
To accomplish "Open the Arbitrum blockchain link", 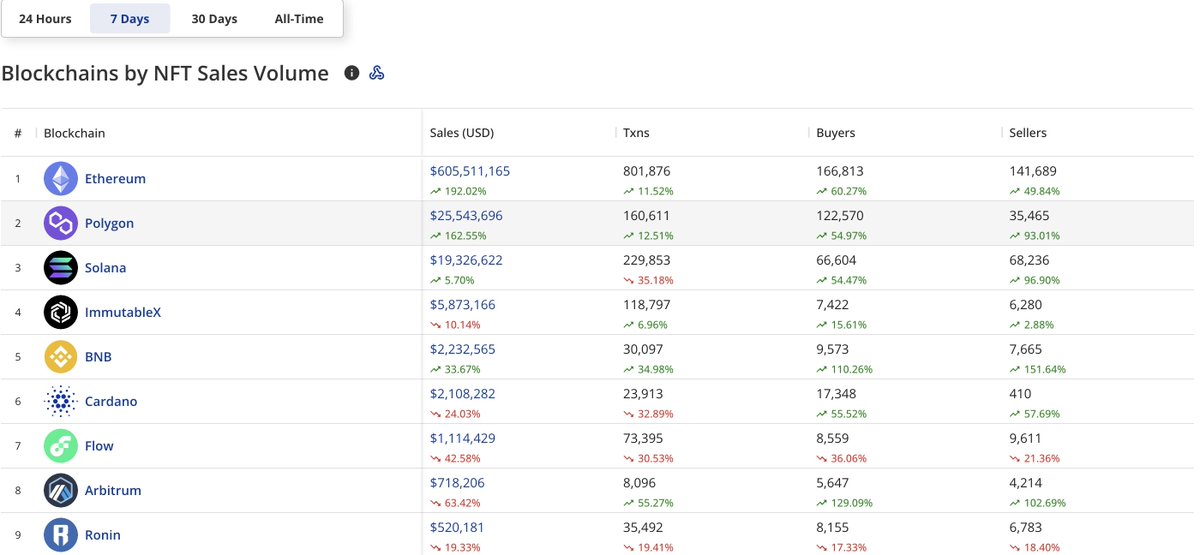I will click(113, 490).
